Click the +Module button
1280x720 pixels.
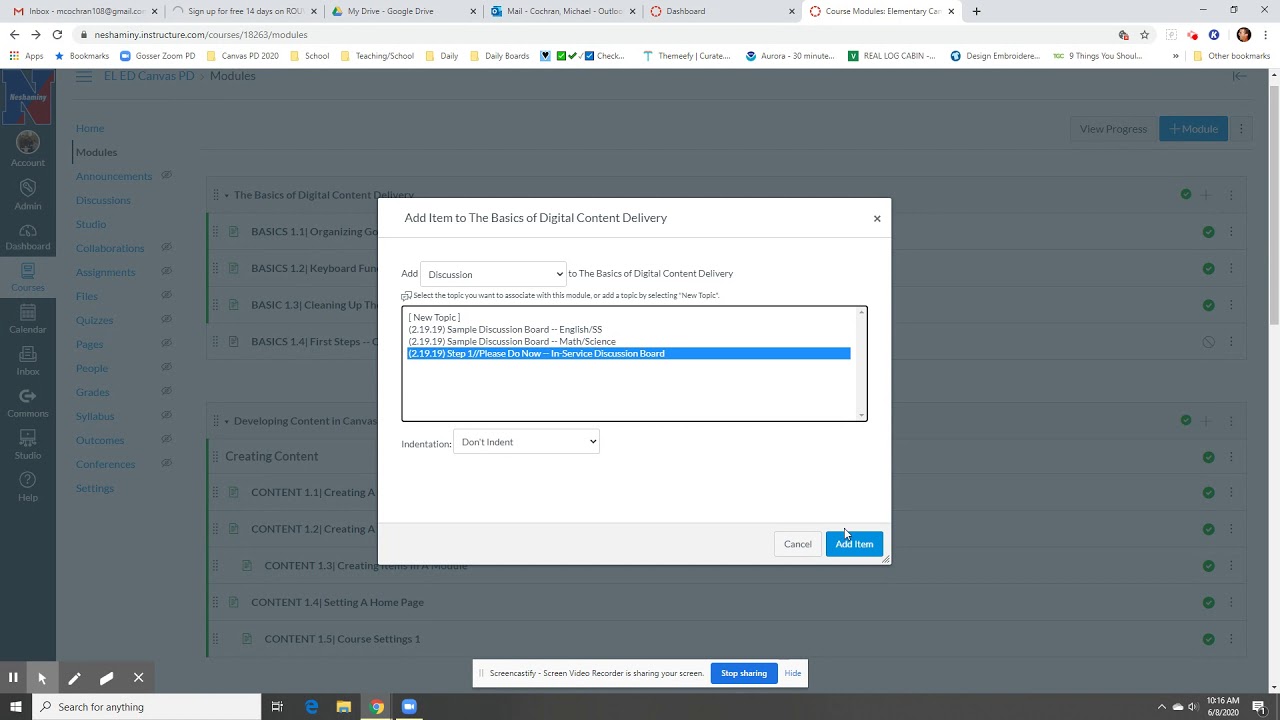(x=1193, y=128)
